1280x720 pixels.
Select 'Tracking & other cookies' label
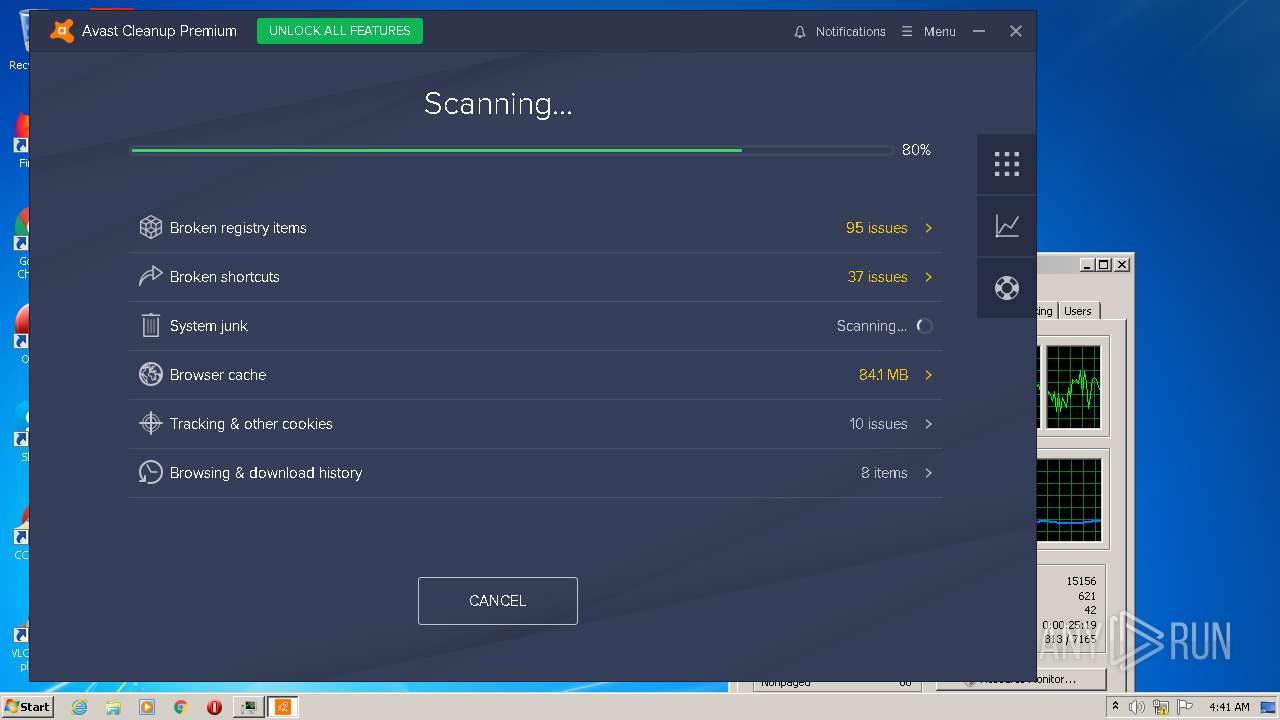(x=251, y=424)
